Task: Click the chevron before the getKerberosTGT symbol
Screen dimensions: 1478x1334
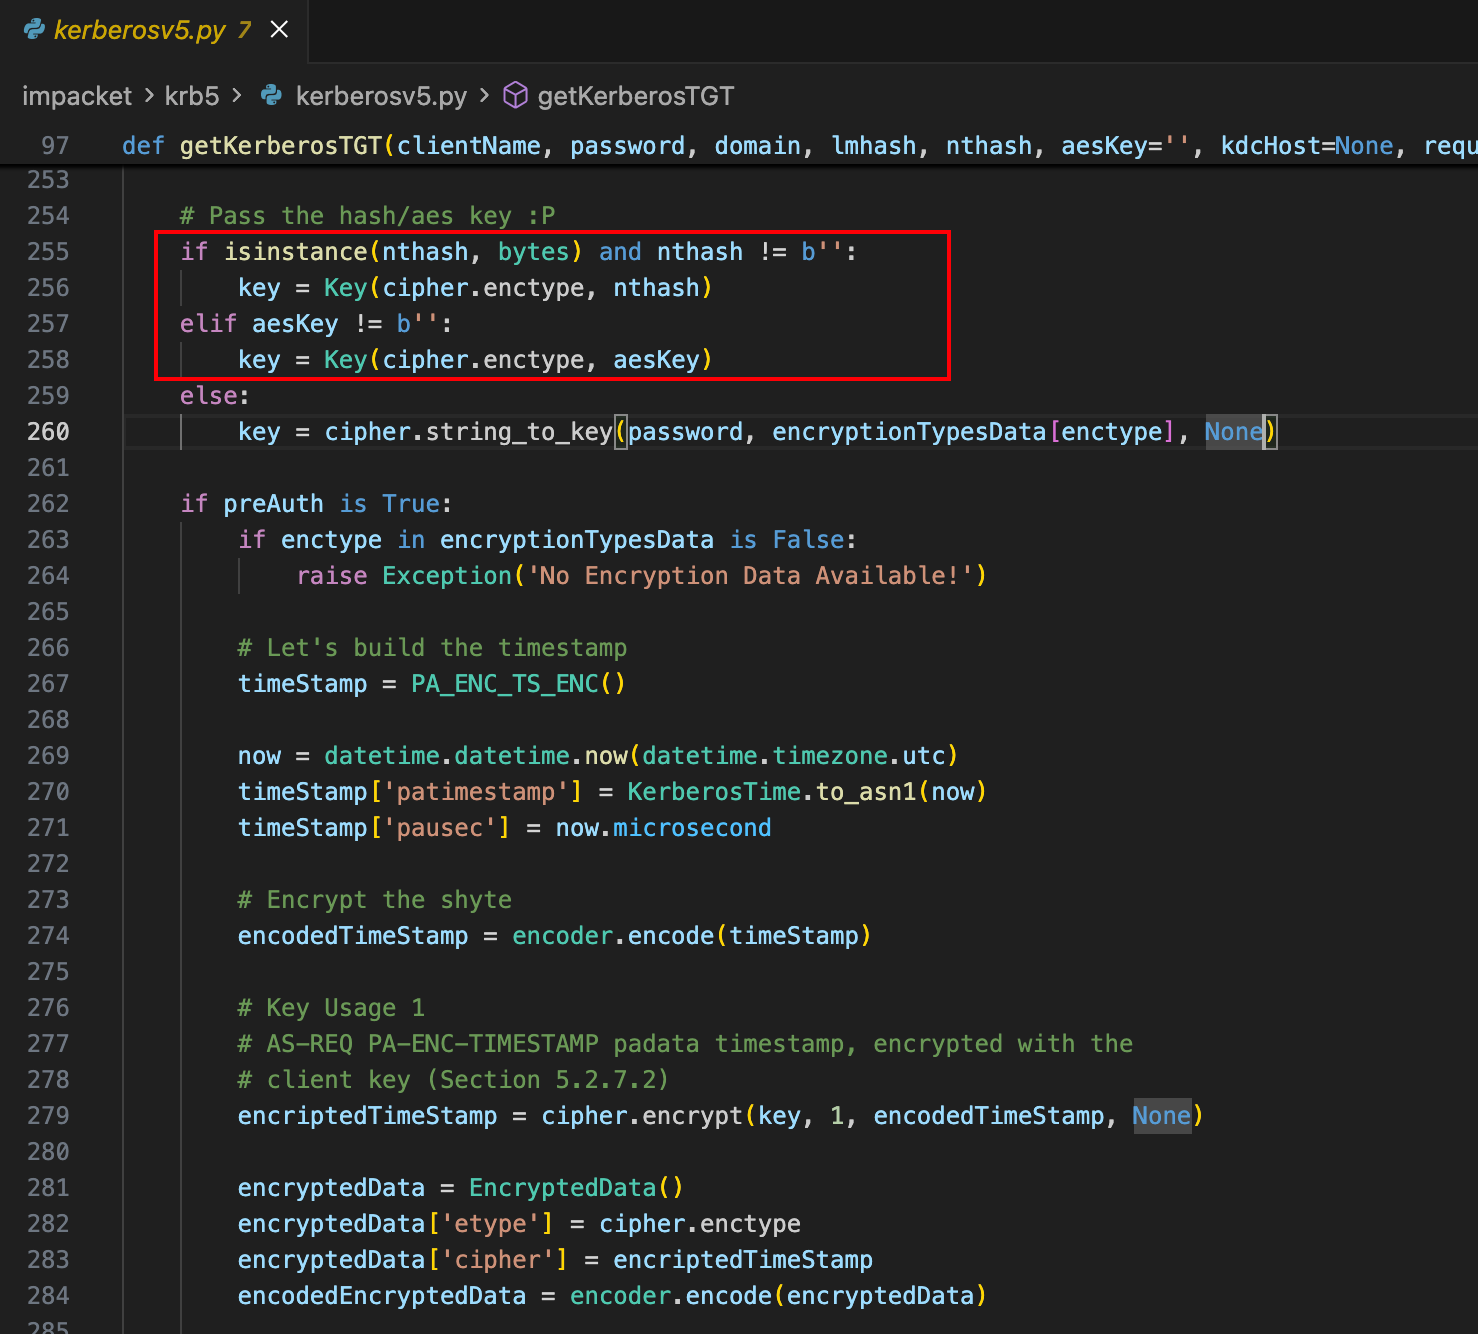Action: click(x=485, y=95)
